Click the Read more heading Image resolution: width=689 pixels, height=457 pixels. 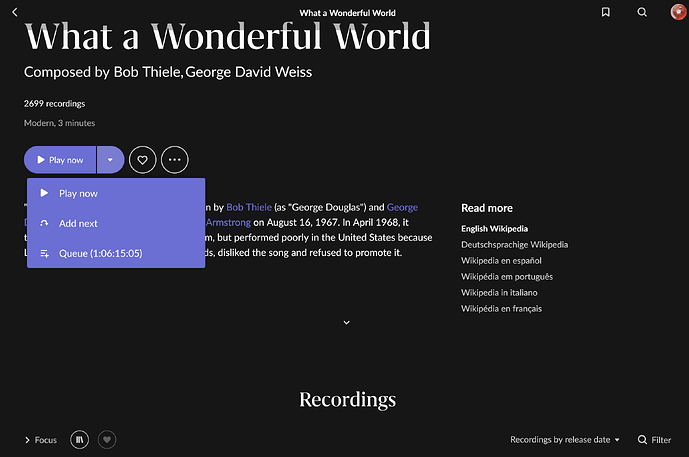click(487, 208)
